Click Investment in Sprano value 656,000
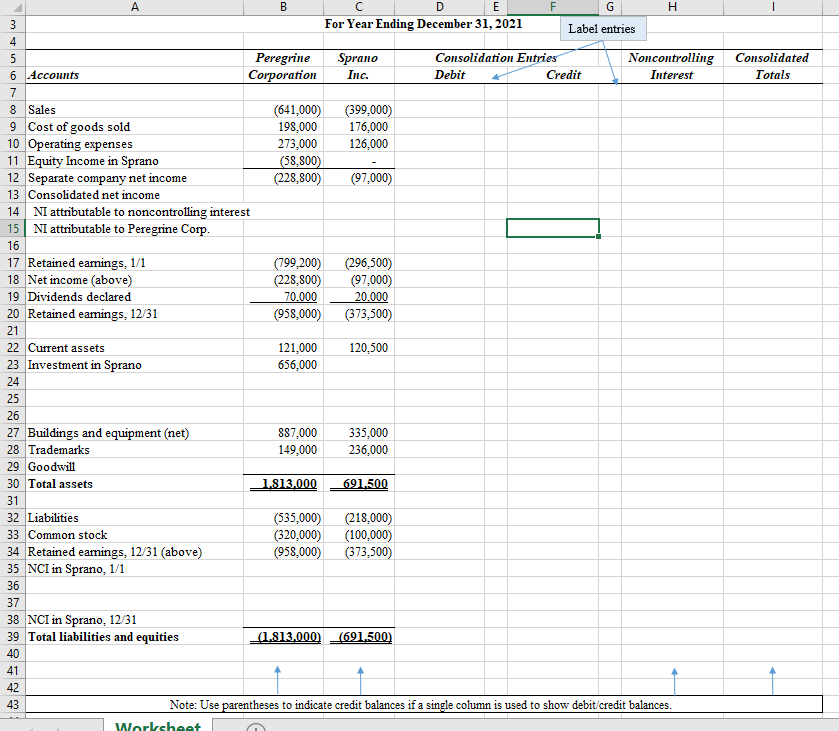Image resolution: width=839 pixels, height=731 pixels. click(x=298, y=365)
